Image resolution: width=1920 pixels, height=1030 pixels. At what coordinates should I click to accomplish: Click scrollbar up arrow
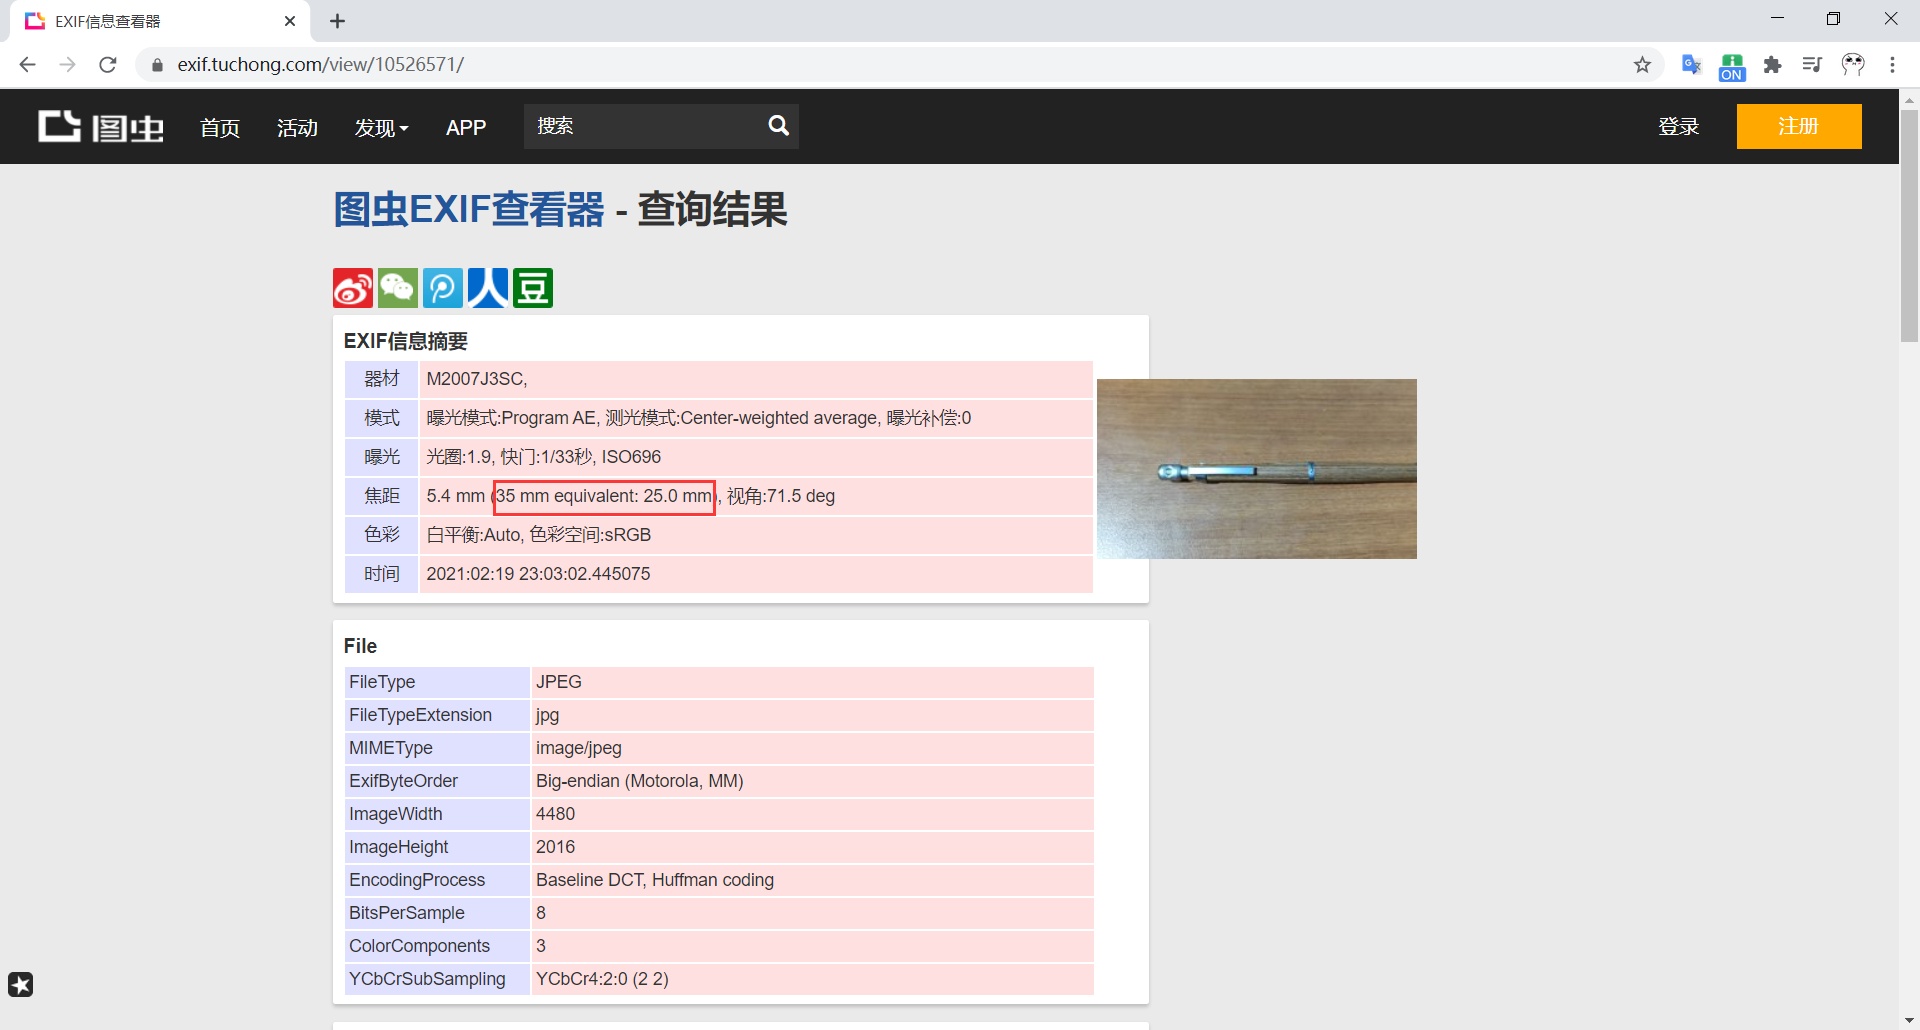1909,99
